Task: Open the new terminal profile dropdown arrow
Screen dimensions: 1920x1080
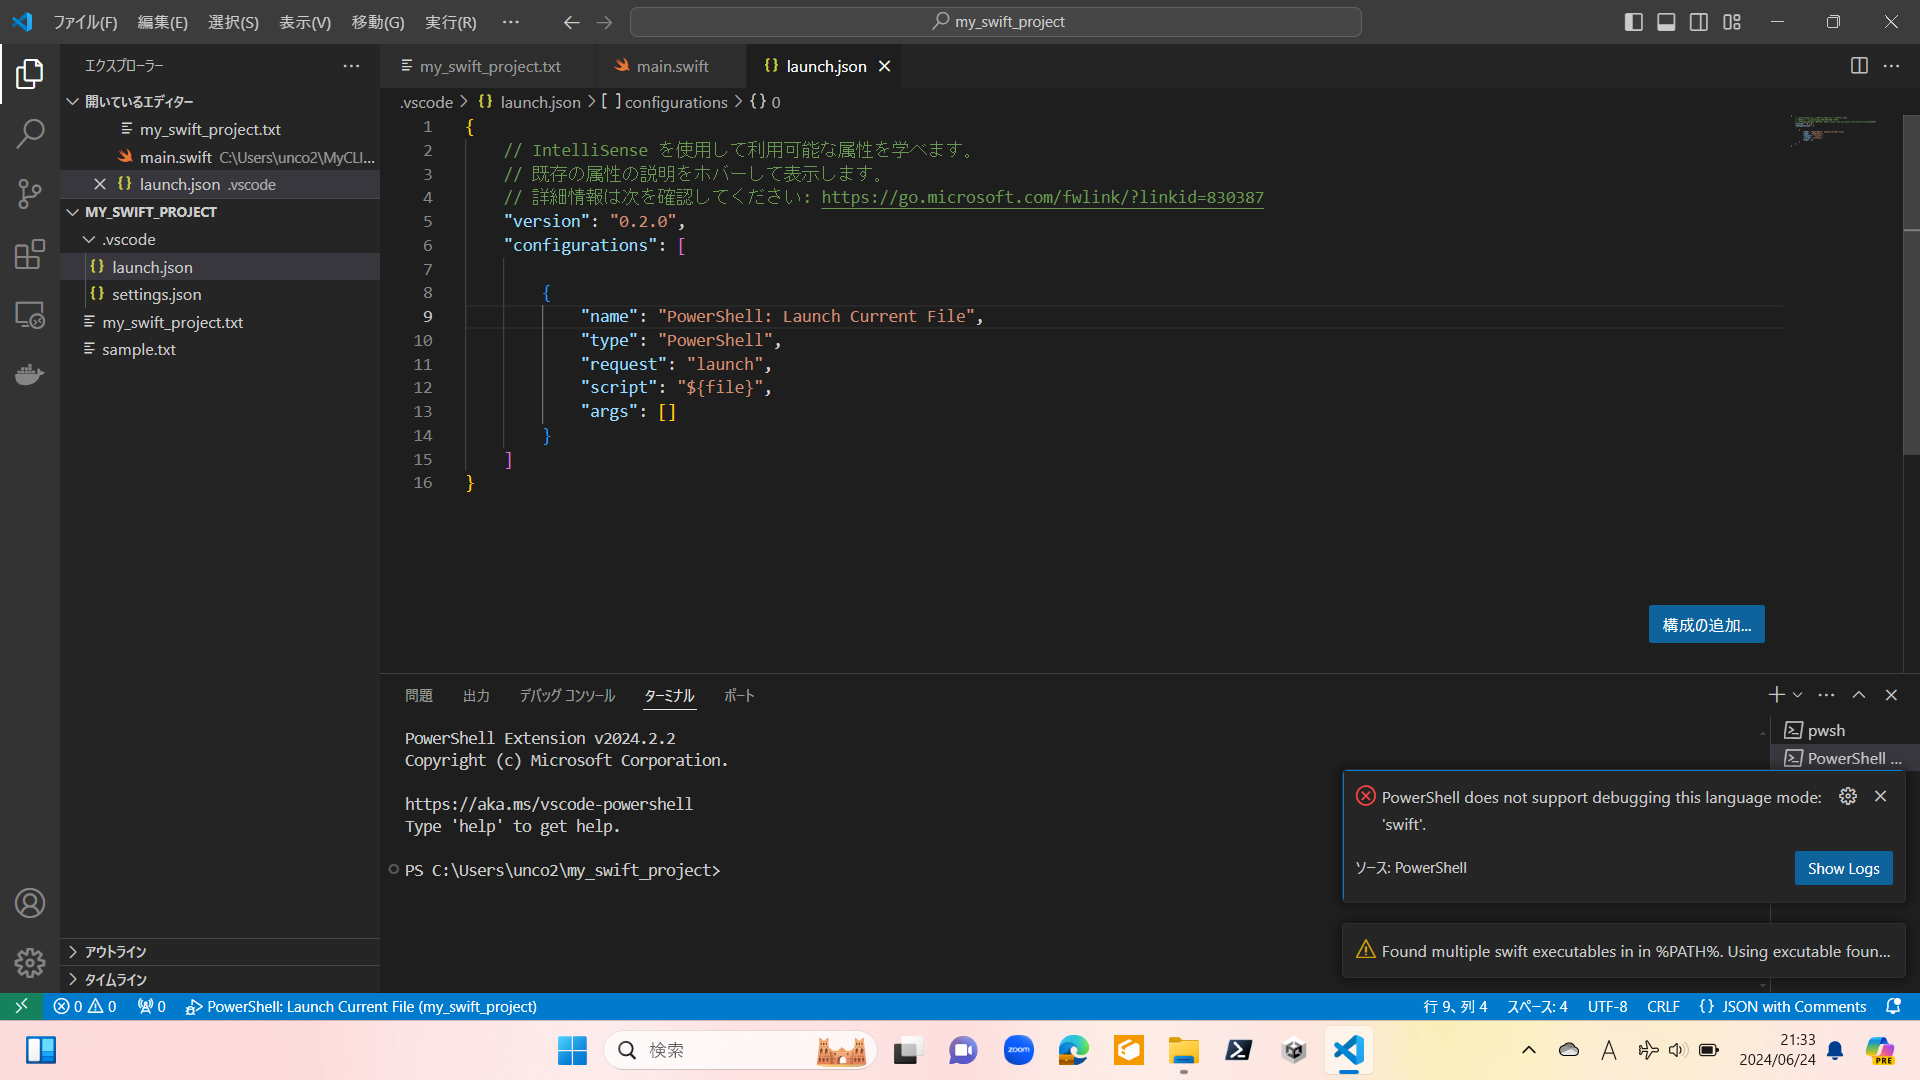Action: 1798,695
